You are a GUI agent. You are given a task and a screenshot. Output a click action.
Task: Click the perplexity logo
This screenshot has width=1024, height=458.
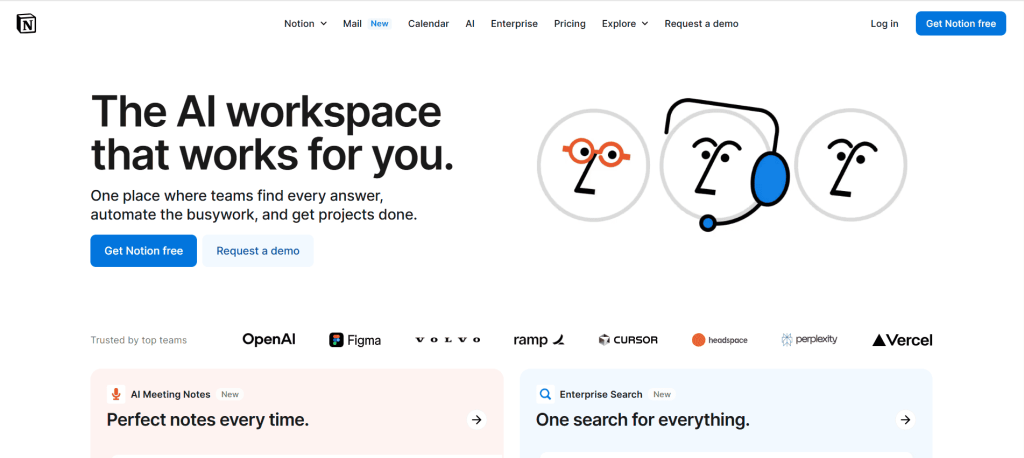[809, 340]
